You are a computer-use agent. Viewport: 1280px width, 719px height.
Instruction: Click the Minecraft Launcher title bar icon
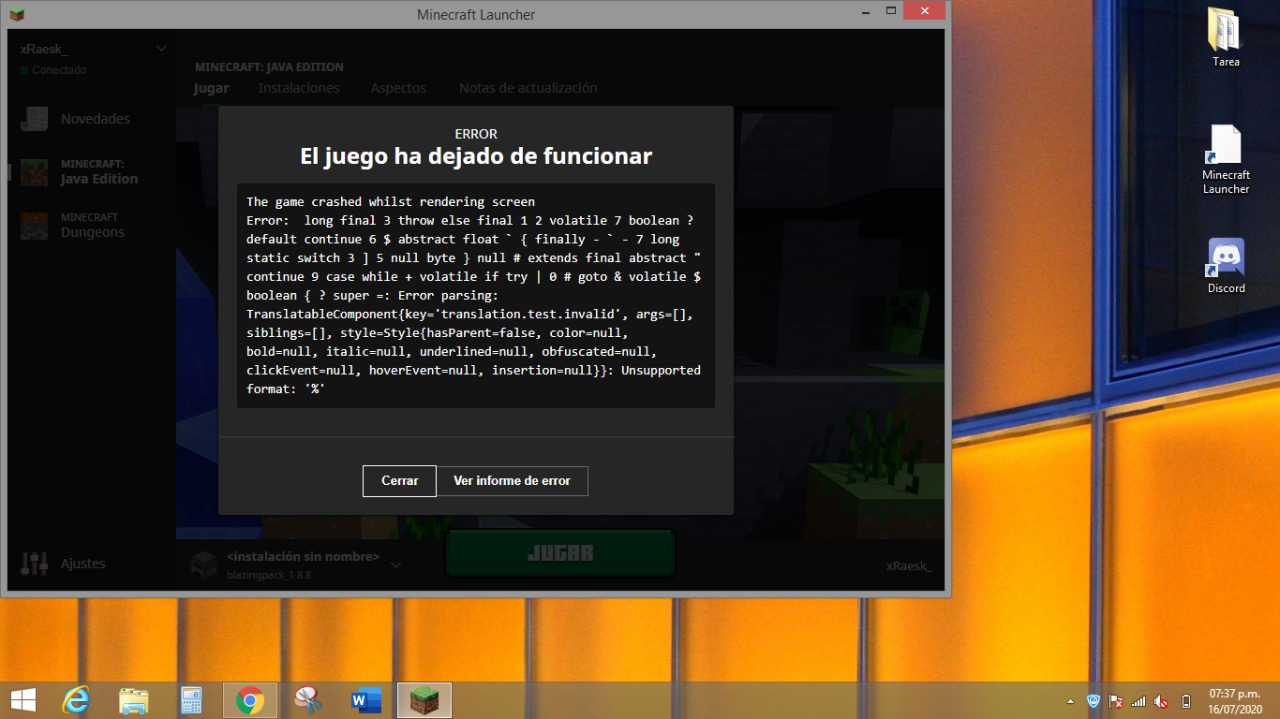pyautogui.click(x=17, y=15)
